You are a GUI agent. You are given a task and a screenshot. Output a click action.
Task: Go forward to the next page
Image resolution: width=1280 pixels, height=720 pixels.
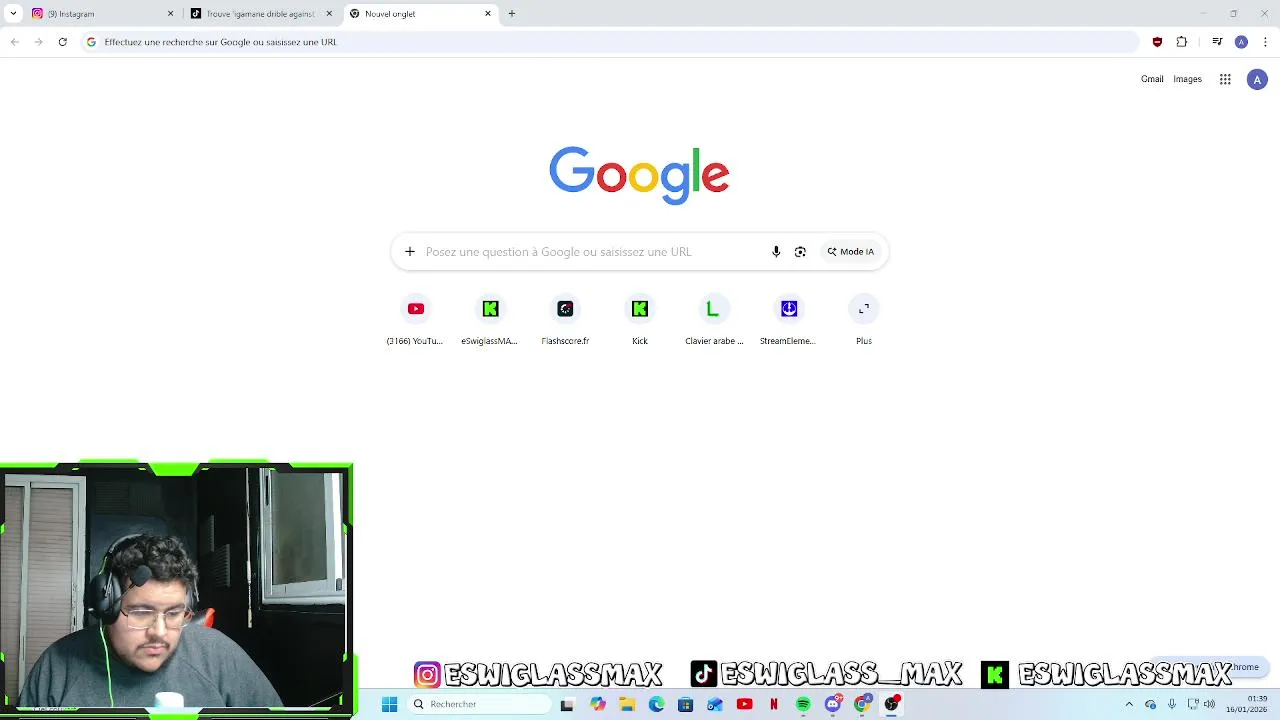(39, 42)
